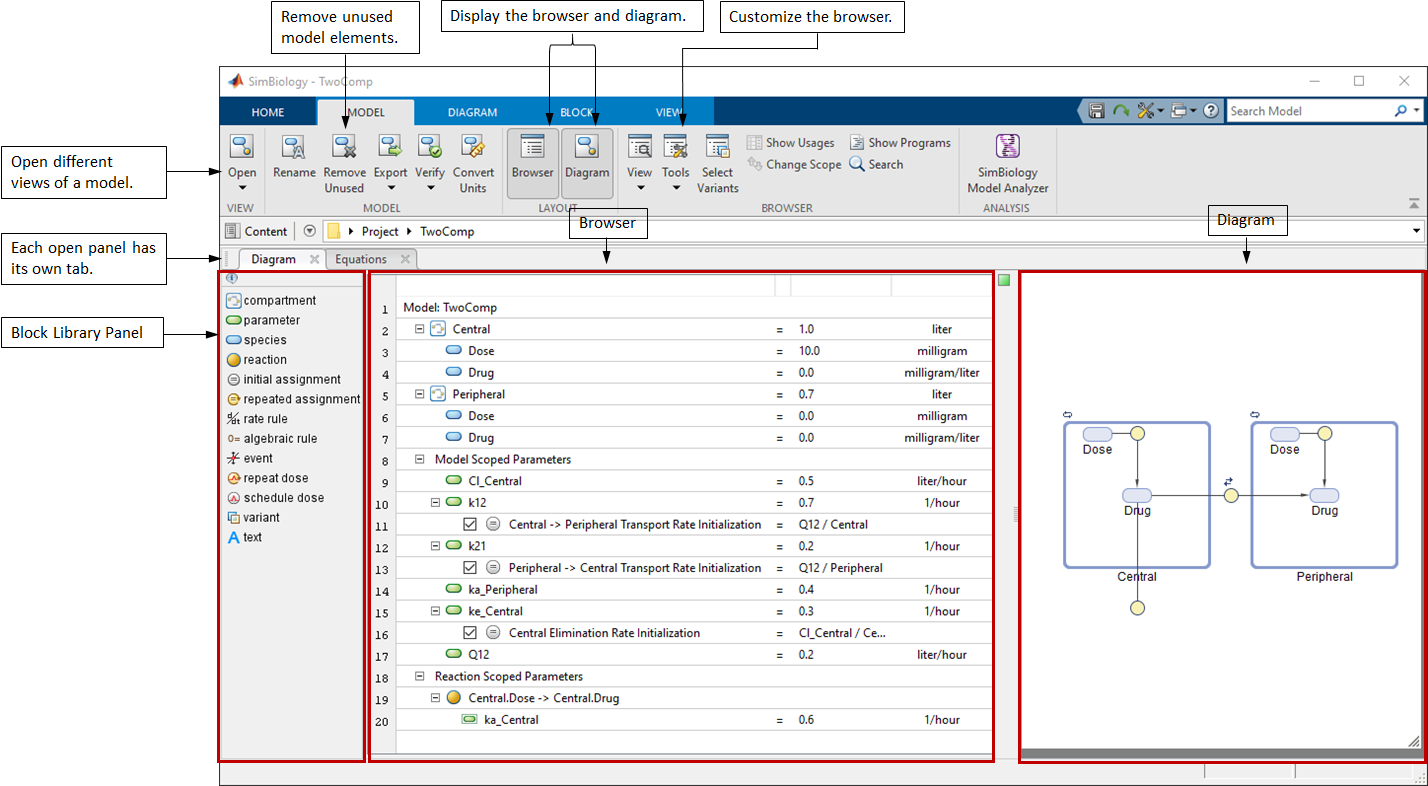Close the Equations panel tab
Image resolution: width=1428 pixels, height=786 pixels.
[x=405, y=260]
